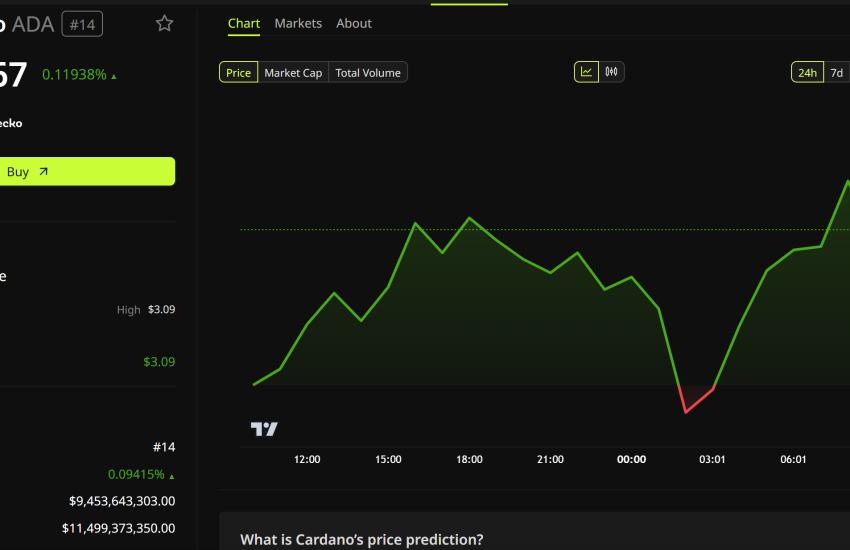Click the $9,453,643,303.00 figure

coord(122,501)
